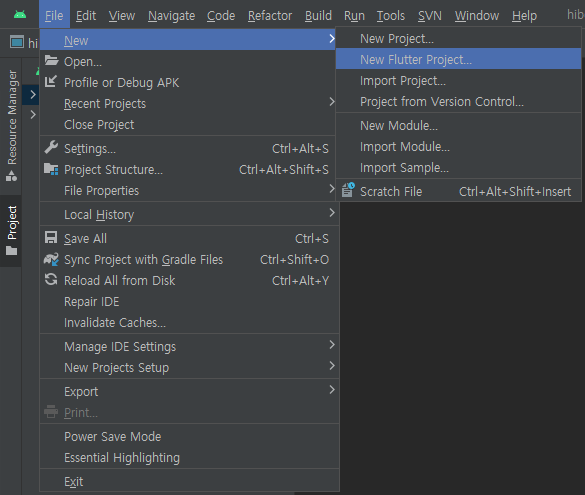Click the project module icon below File

tap(17, 42)
